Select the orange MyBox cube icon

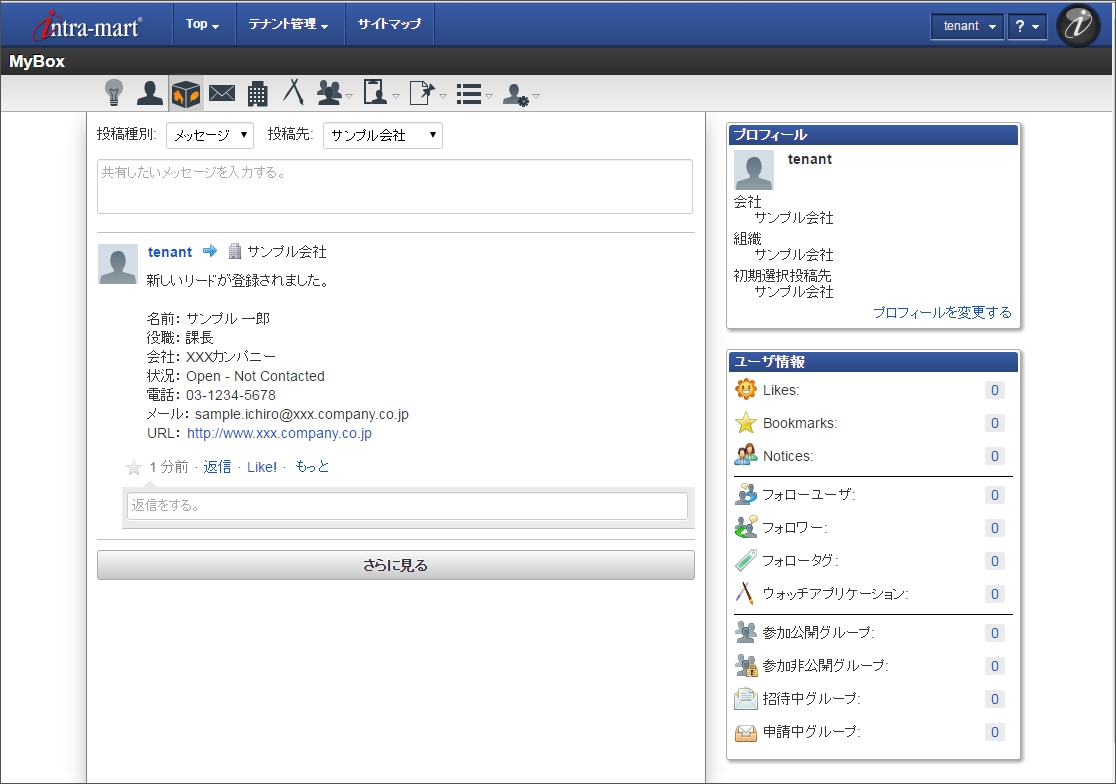click(x=186, y=93)
